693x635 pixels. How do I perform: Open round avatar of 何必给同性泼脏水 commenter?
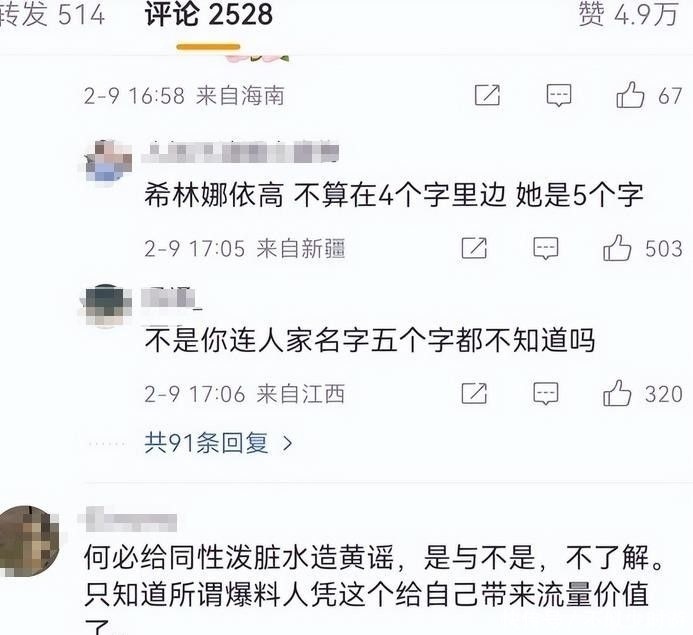[x=29, y=541]
